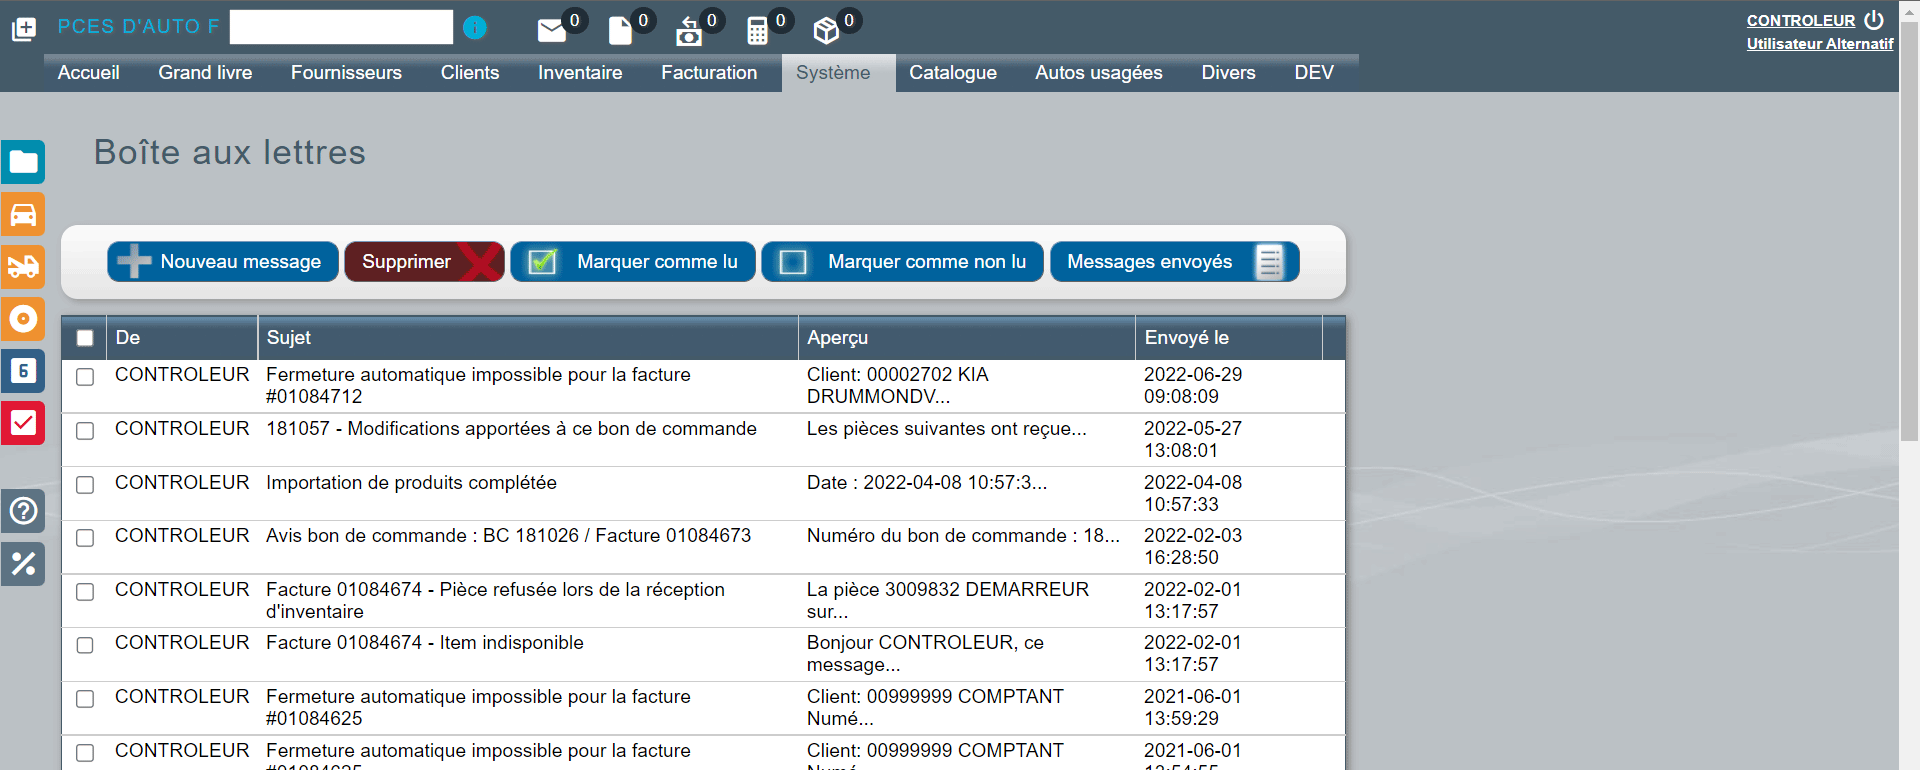The width and height of the screenshot is (1920, 770).
Task: Open the help question mark sidebar icon
Action: (23, 511)
